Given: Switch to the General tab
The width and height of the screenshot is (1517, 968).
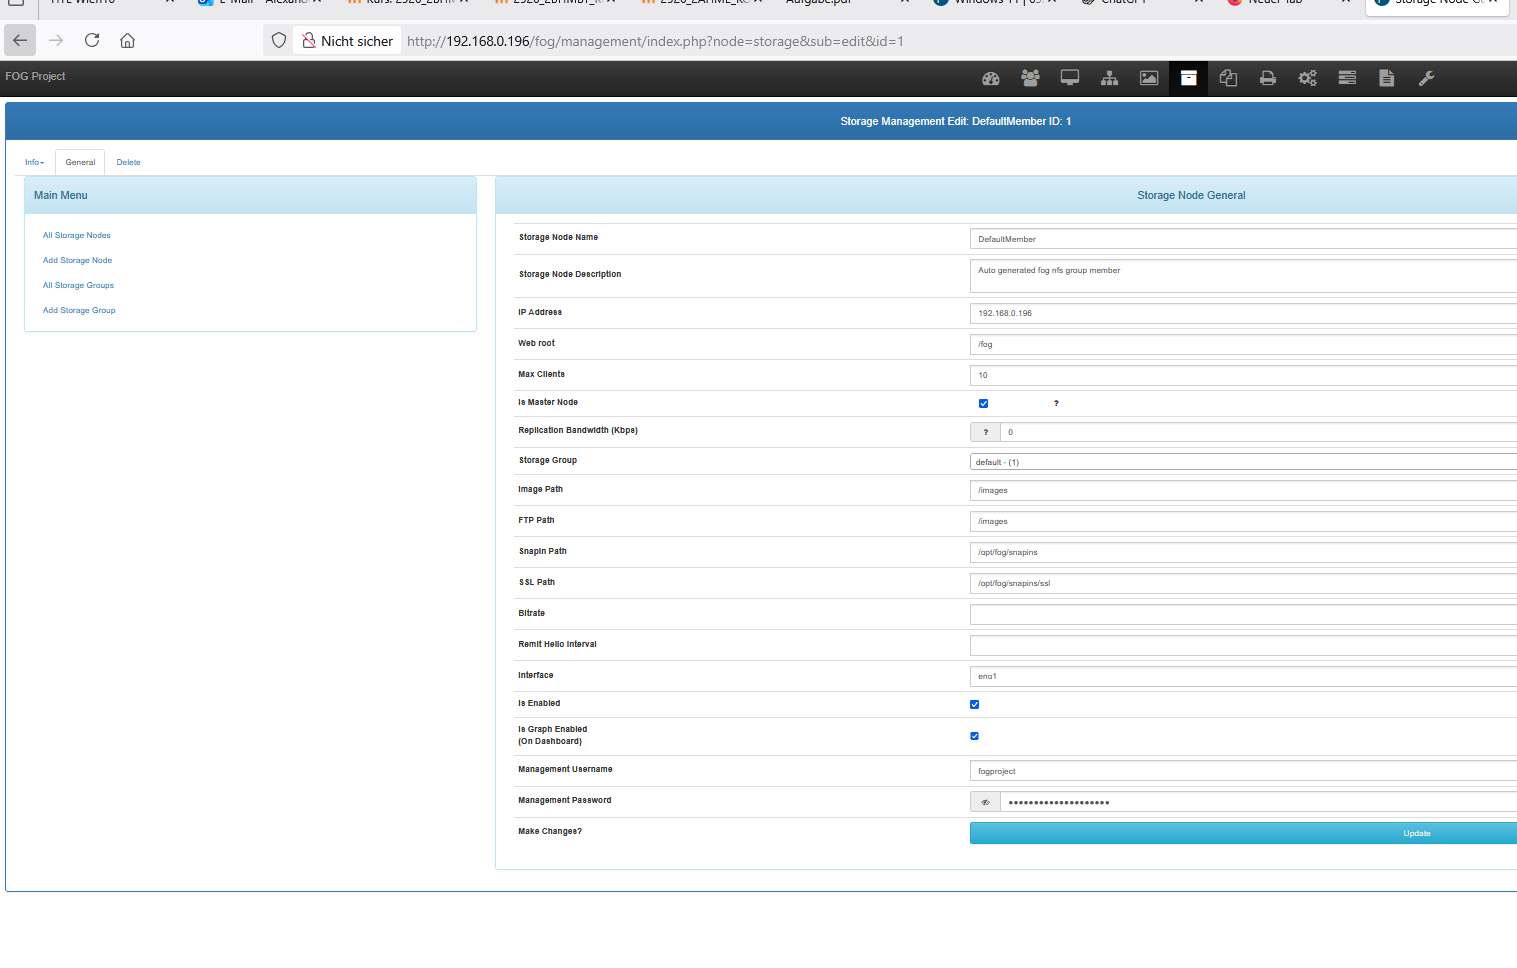Looking at the screenshot, I should click(x=80, y=162).
